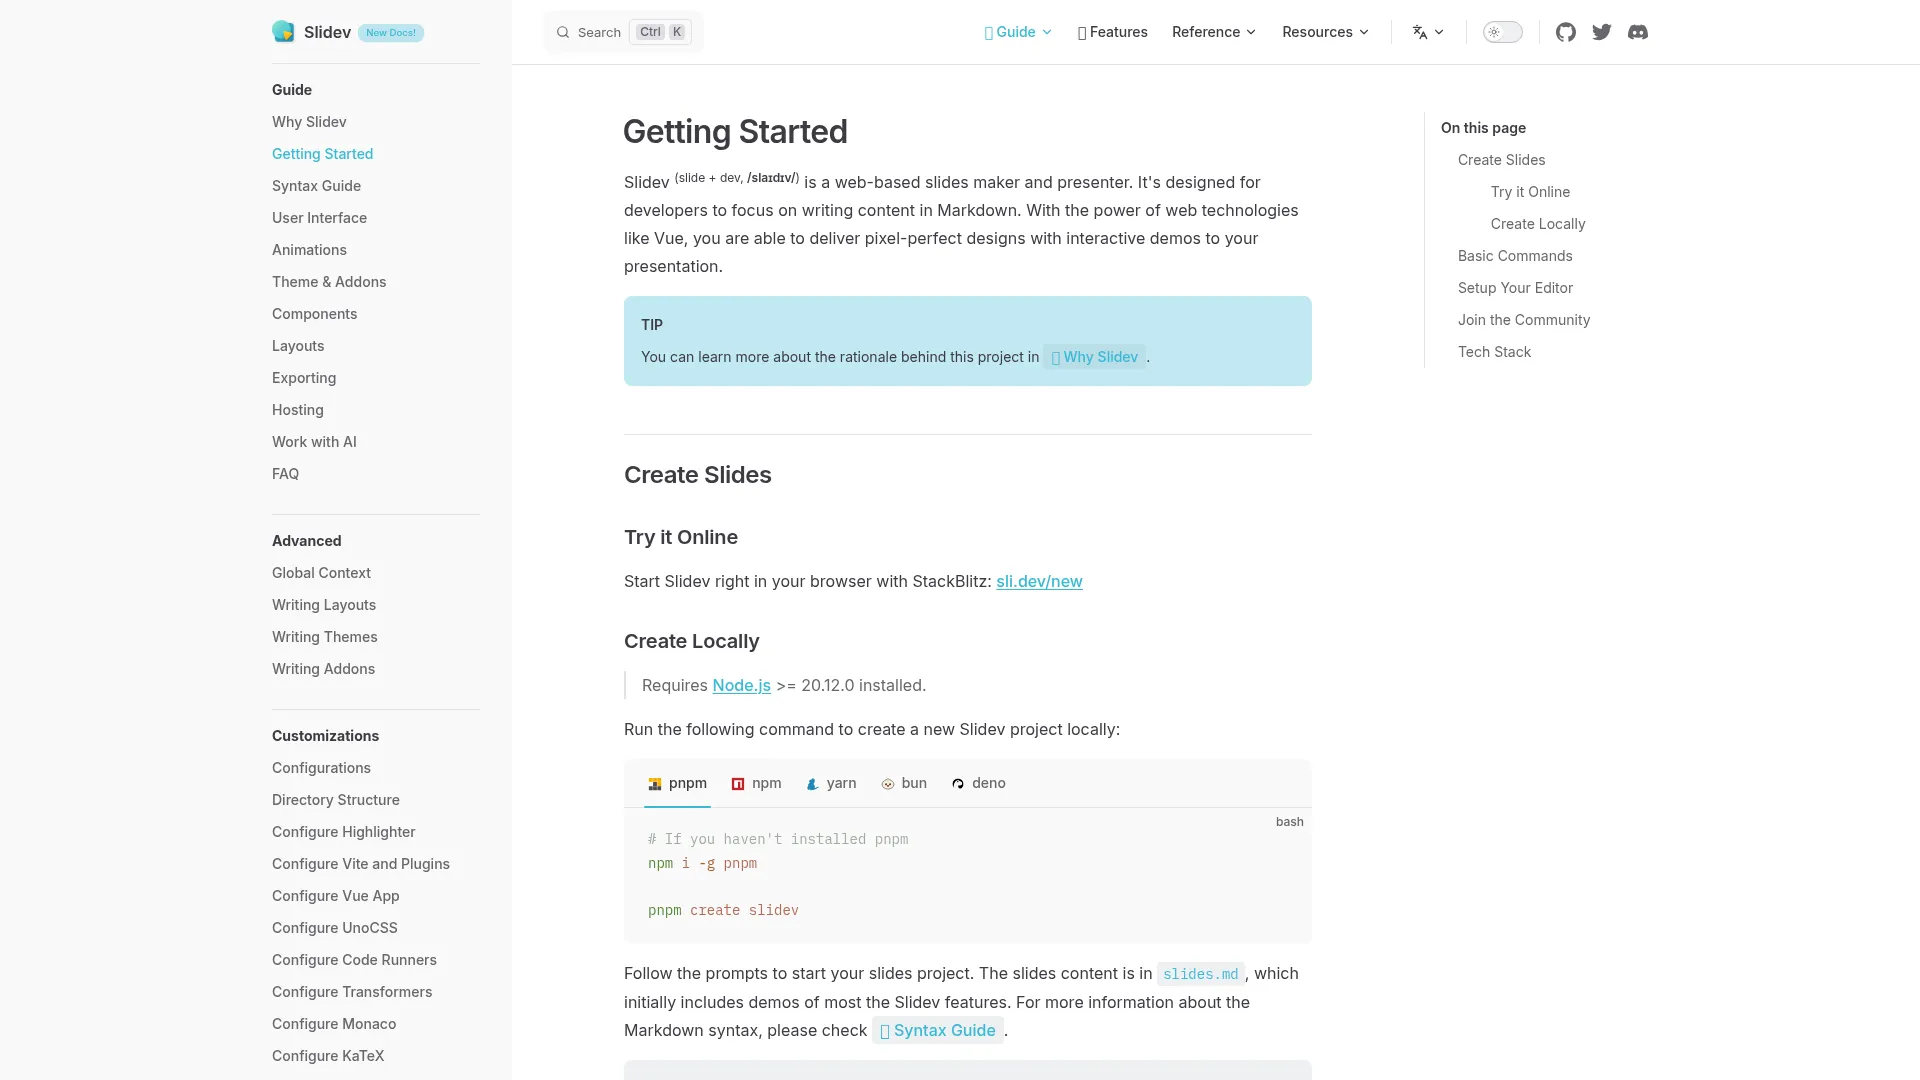1920x1080 pixels.
Task: Open Hosting sidebar page
Action: pos(298,410)
